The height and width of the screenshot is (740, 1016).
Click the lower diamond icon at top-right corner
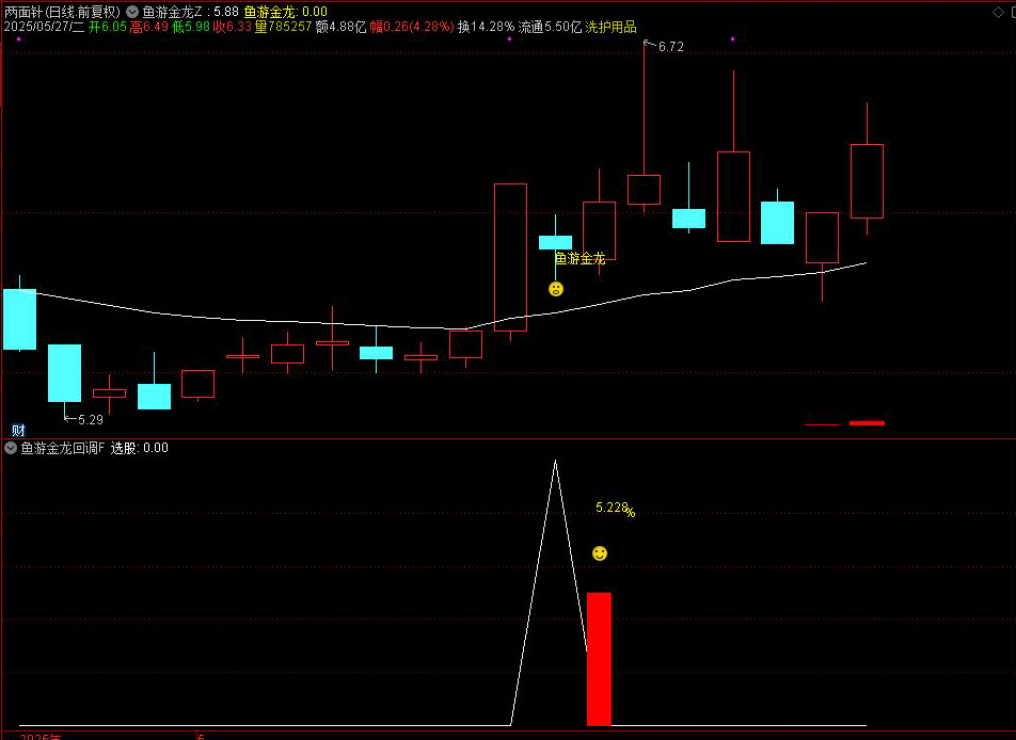coord(999,27)
